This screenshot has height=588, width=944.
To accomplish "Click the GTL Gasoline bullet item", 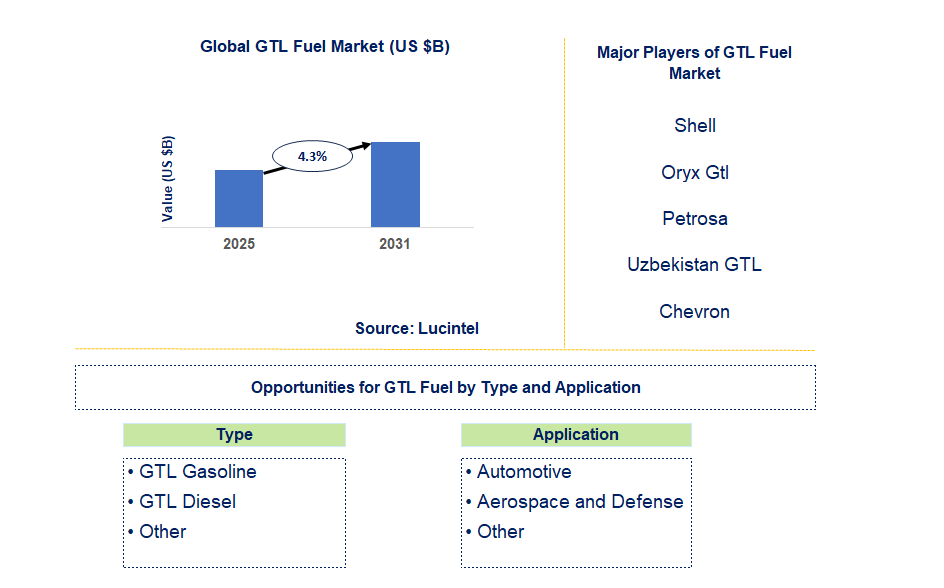I will pos(192,472).
